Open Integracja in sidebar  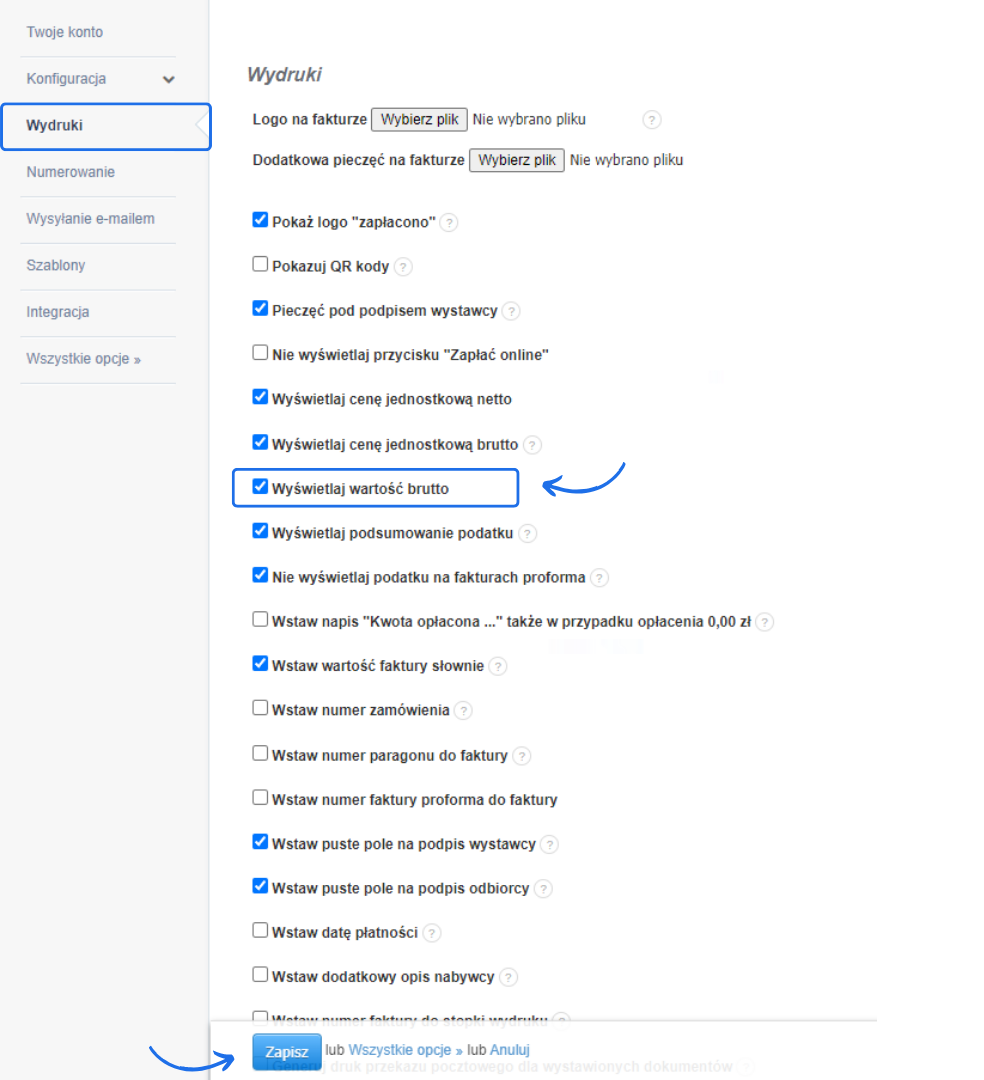pyautogui.click(x=58, y=312)
